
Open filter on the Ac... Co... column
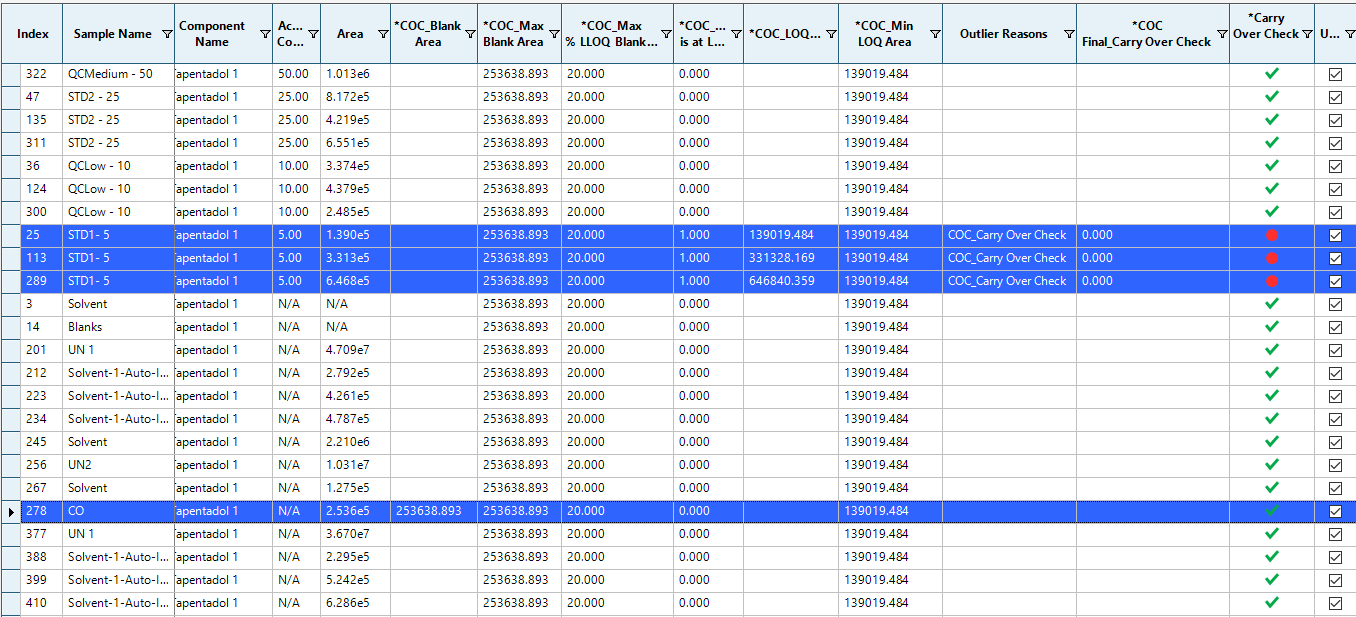click(313, 34)
